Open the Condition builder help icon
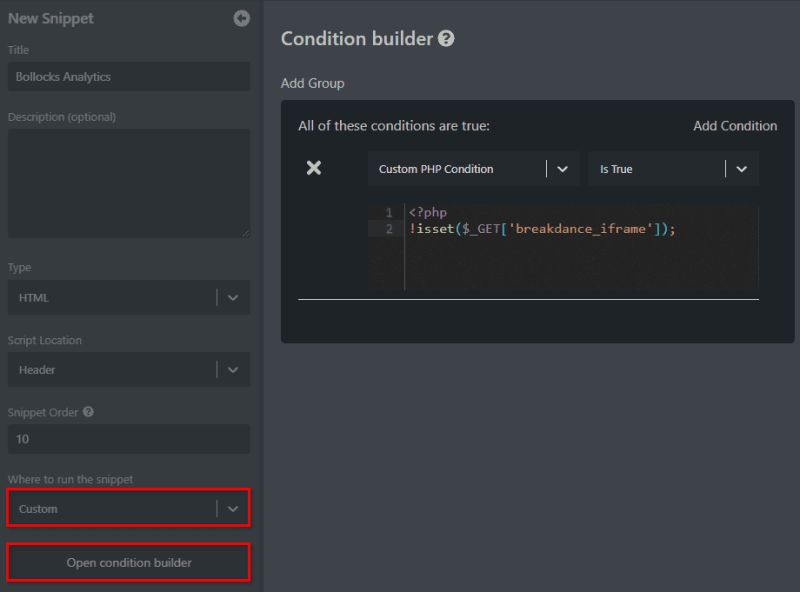The image size is (800, 592). click(x=443, y=38)
